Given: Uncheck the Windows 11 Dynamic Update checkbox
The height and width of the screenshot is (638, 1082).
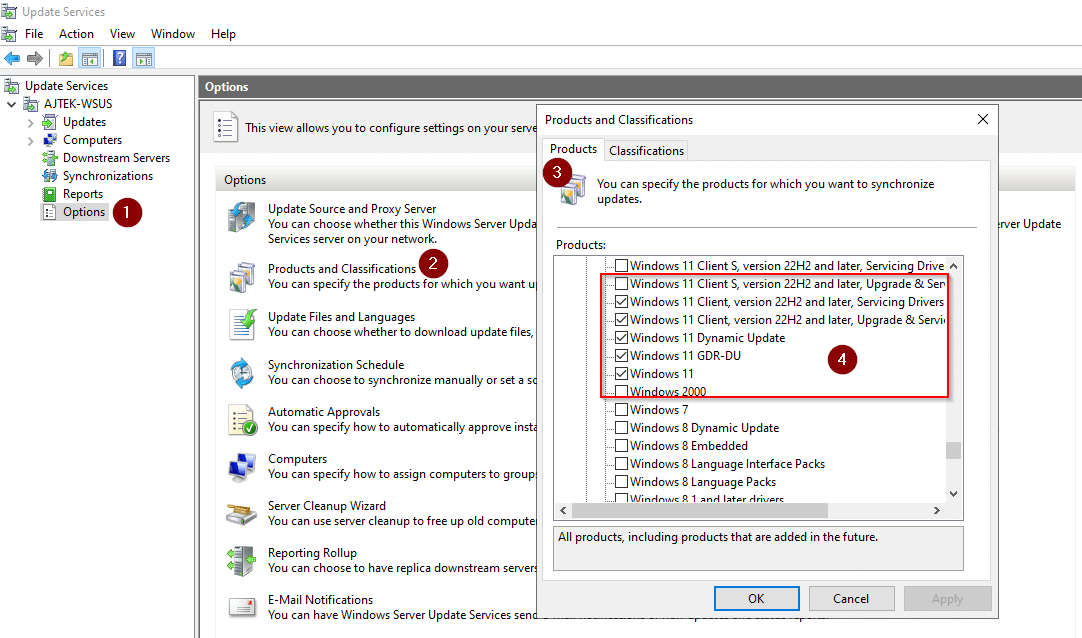Looking at the screenshot, I should (622, 337).
